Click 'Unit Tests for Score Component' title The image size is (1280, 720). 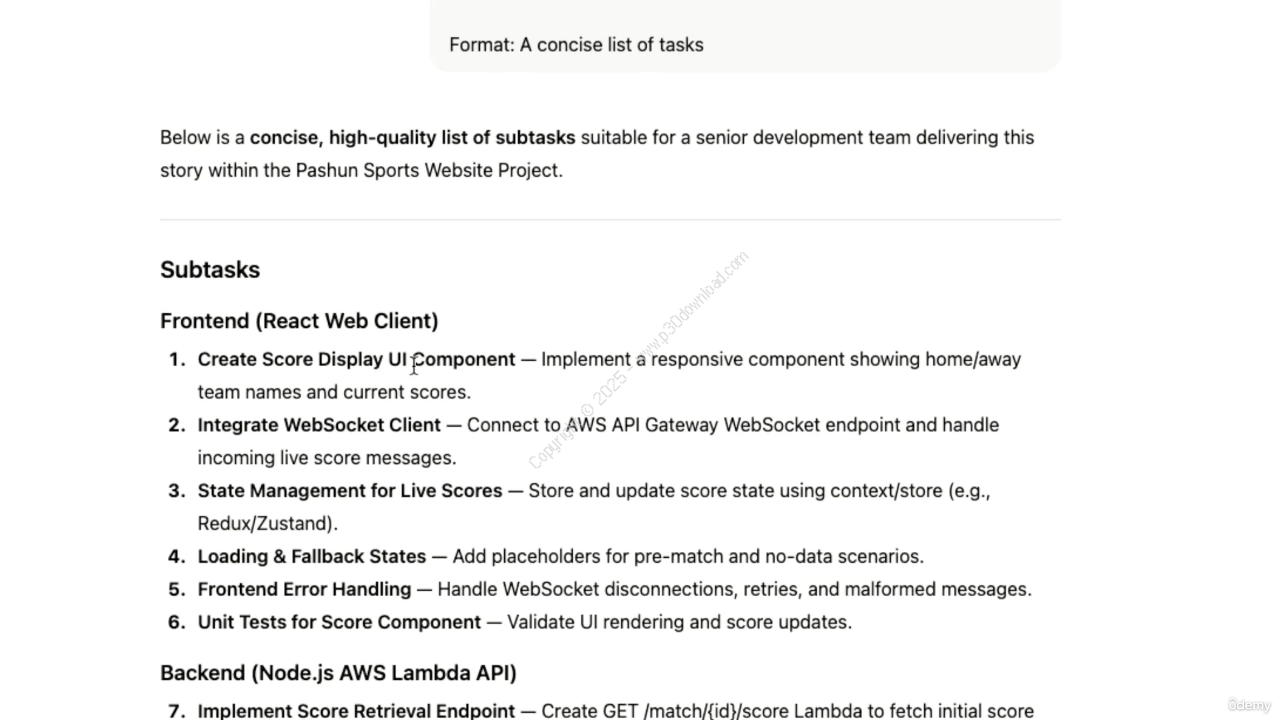339,622
